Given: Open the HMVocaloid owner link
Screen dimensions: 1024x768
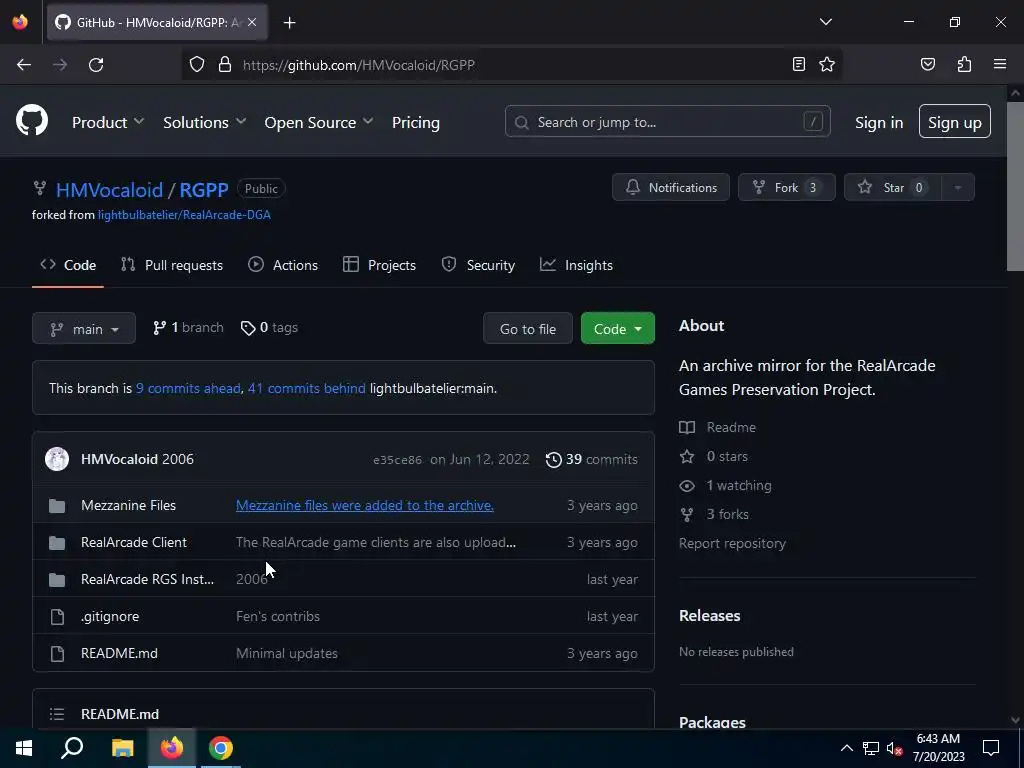Looking at the screenshot, I should coord(110,190).
